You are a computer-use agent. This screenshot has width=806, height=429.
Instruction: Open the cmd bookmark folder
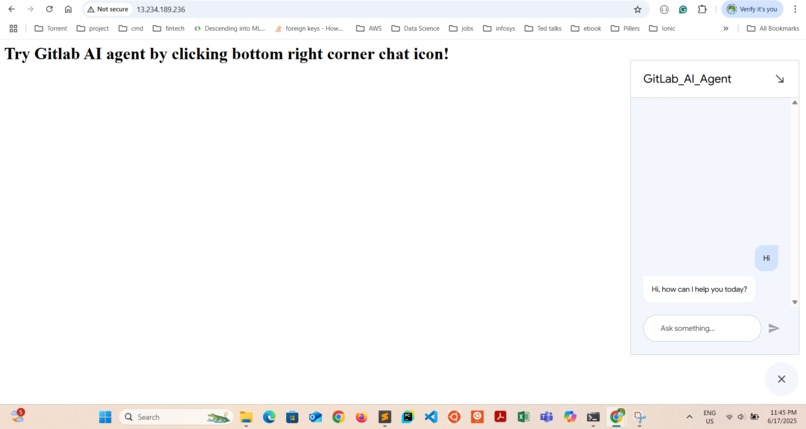point(131,28)
